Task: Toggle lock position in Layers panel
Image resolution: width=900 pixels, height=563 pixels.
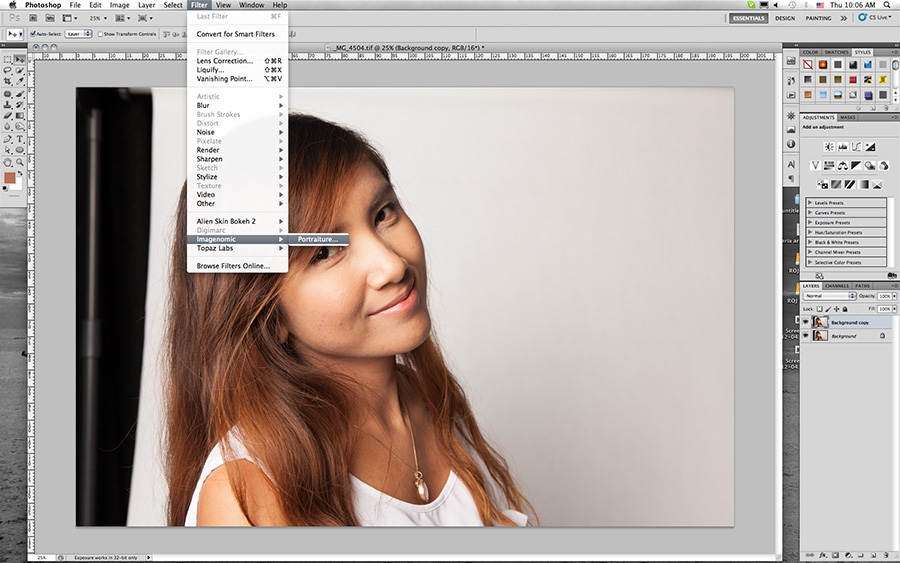Action: [836, 309]
